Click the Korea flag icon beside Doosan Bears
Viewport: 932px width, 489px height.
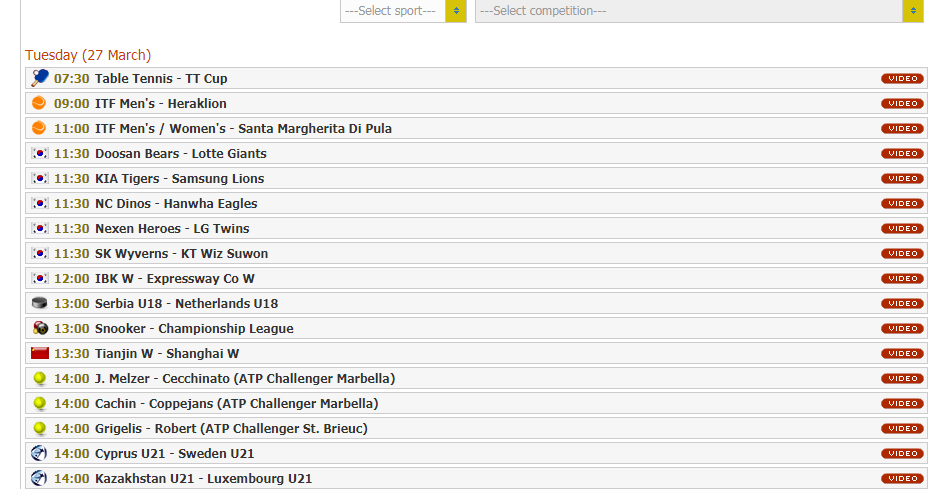(x=40, y=153)
